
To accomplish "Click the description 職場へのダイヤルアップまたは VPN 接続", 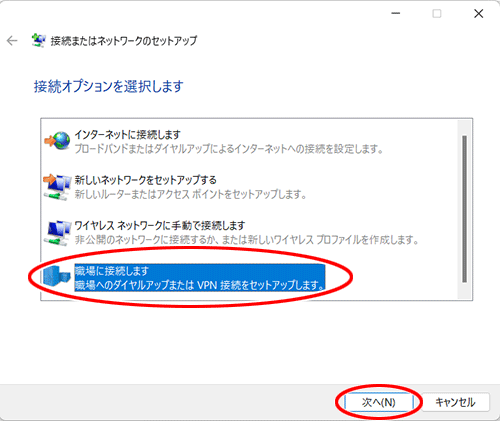I will click(x=200, y=285).
